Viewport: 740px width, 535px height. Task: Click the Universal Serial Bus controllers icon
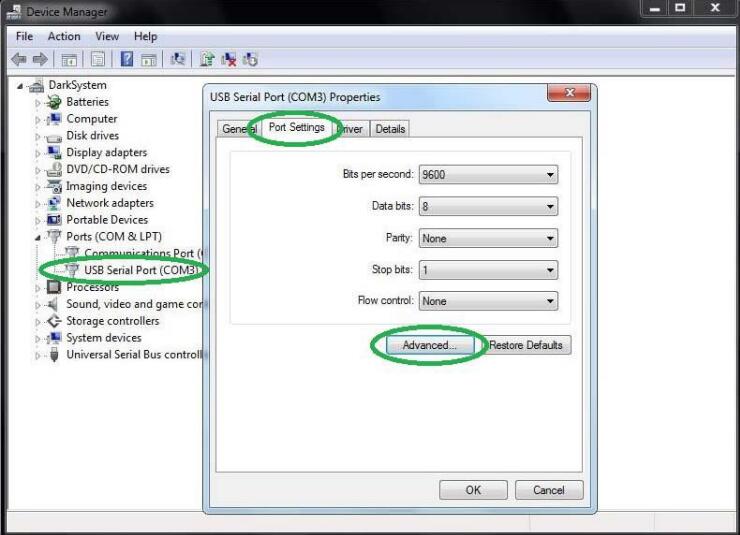pos(54,354)
